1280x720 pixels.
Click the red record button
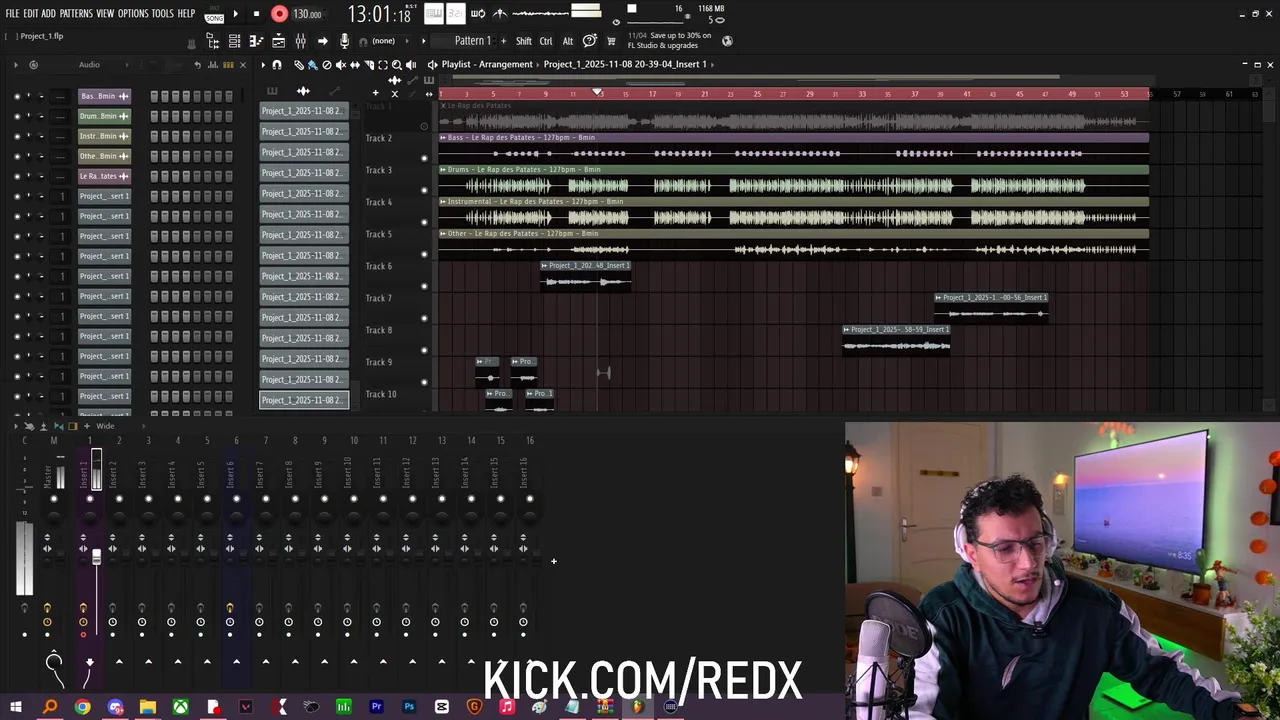[279, 14]
